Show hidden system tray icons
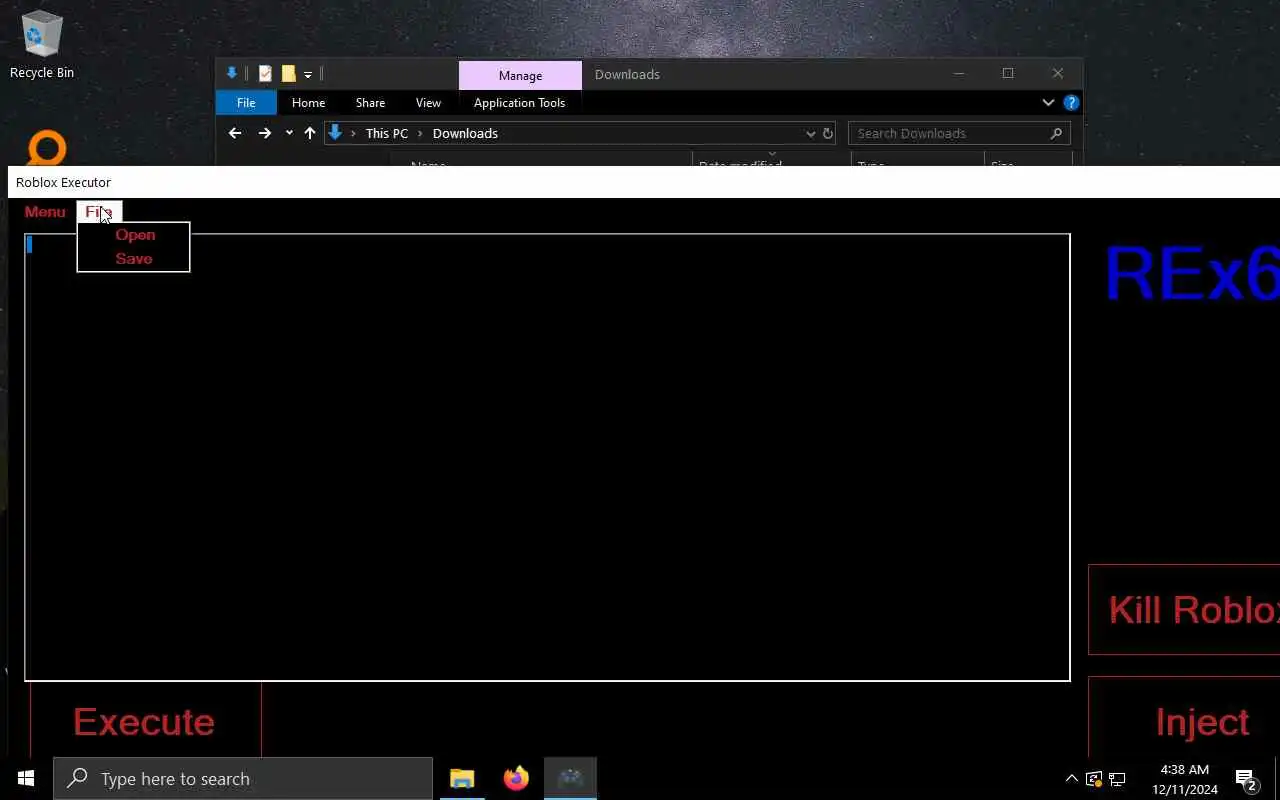Viewport: 1280px width, 800px height. [x=1071, y=778]
